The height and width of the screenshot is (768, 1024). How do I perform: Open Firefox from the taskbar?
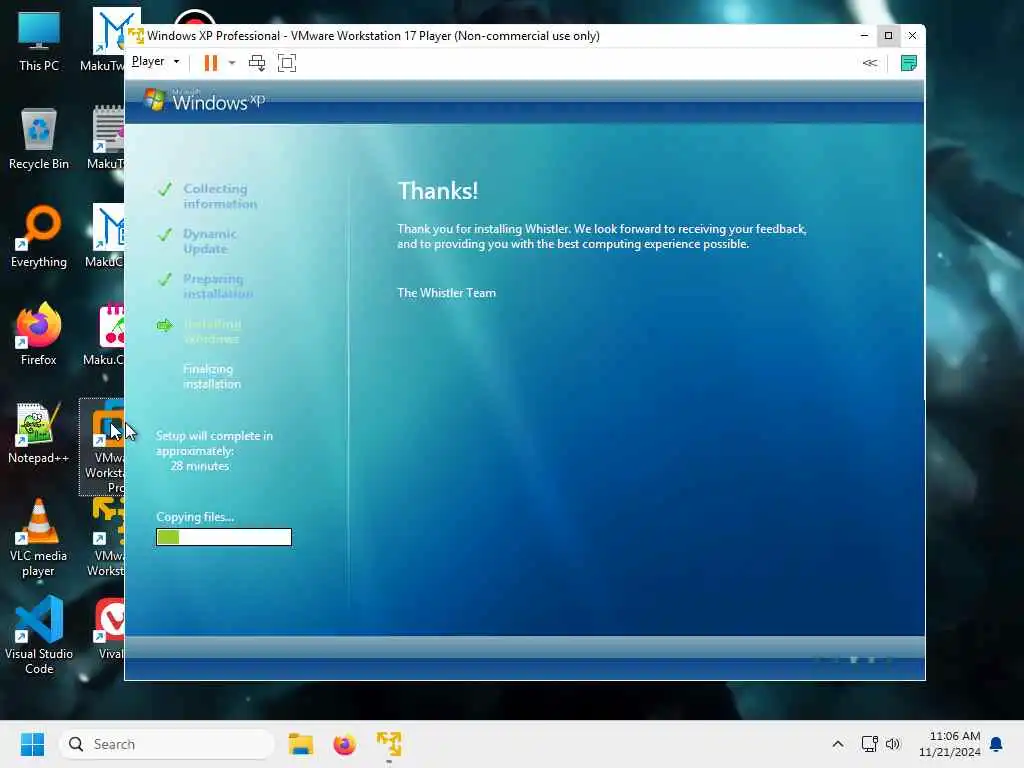344,744
